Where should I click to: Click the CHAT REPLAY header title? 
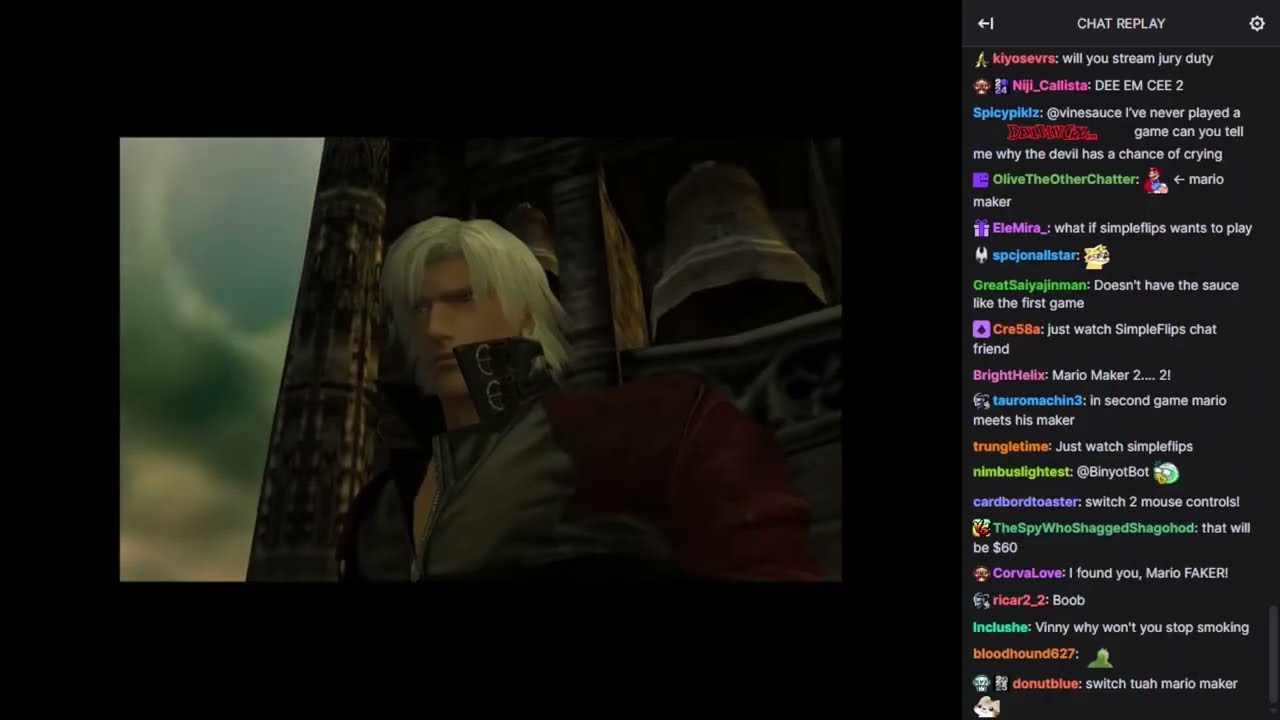(x=1121, y=23)
